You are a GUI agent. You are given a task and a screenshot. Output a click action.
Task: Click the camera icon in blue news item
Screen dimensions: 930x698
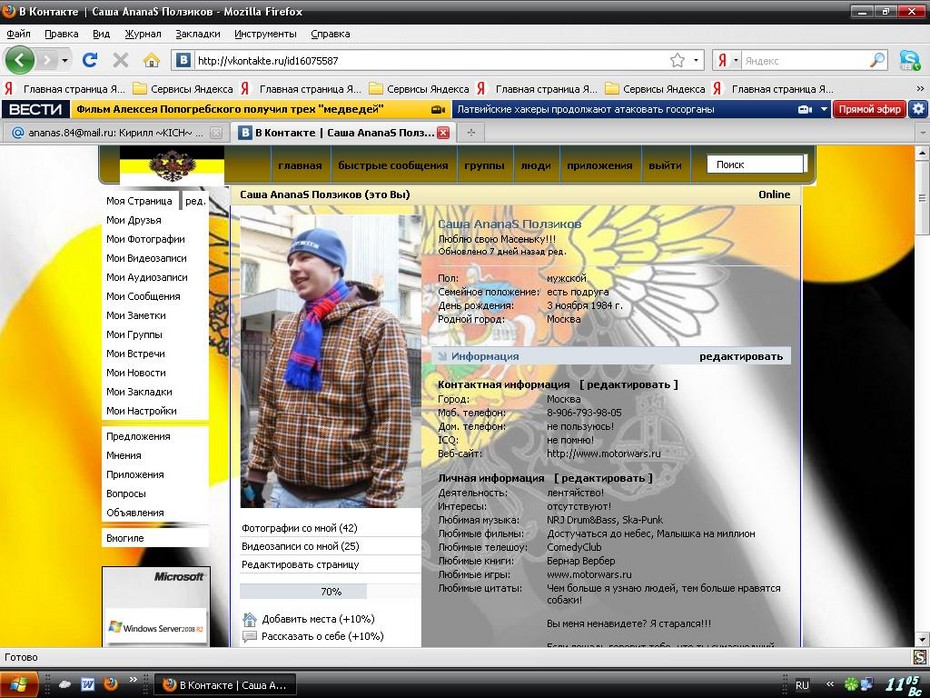point(805,110)
